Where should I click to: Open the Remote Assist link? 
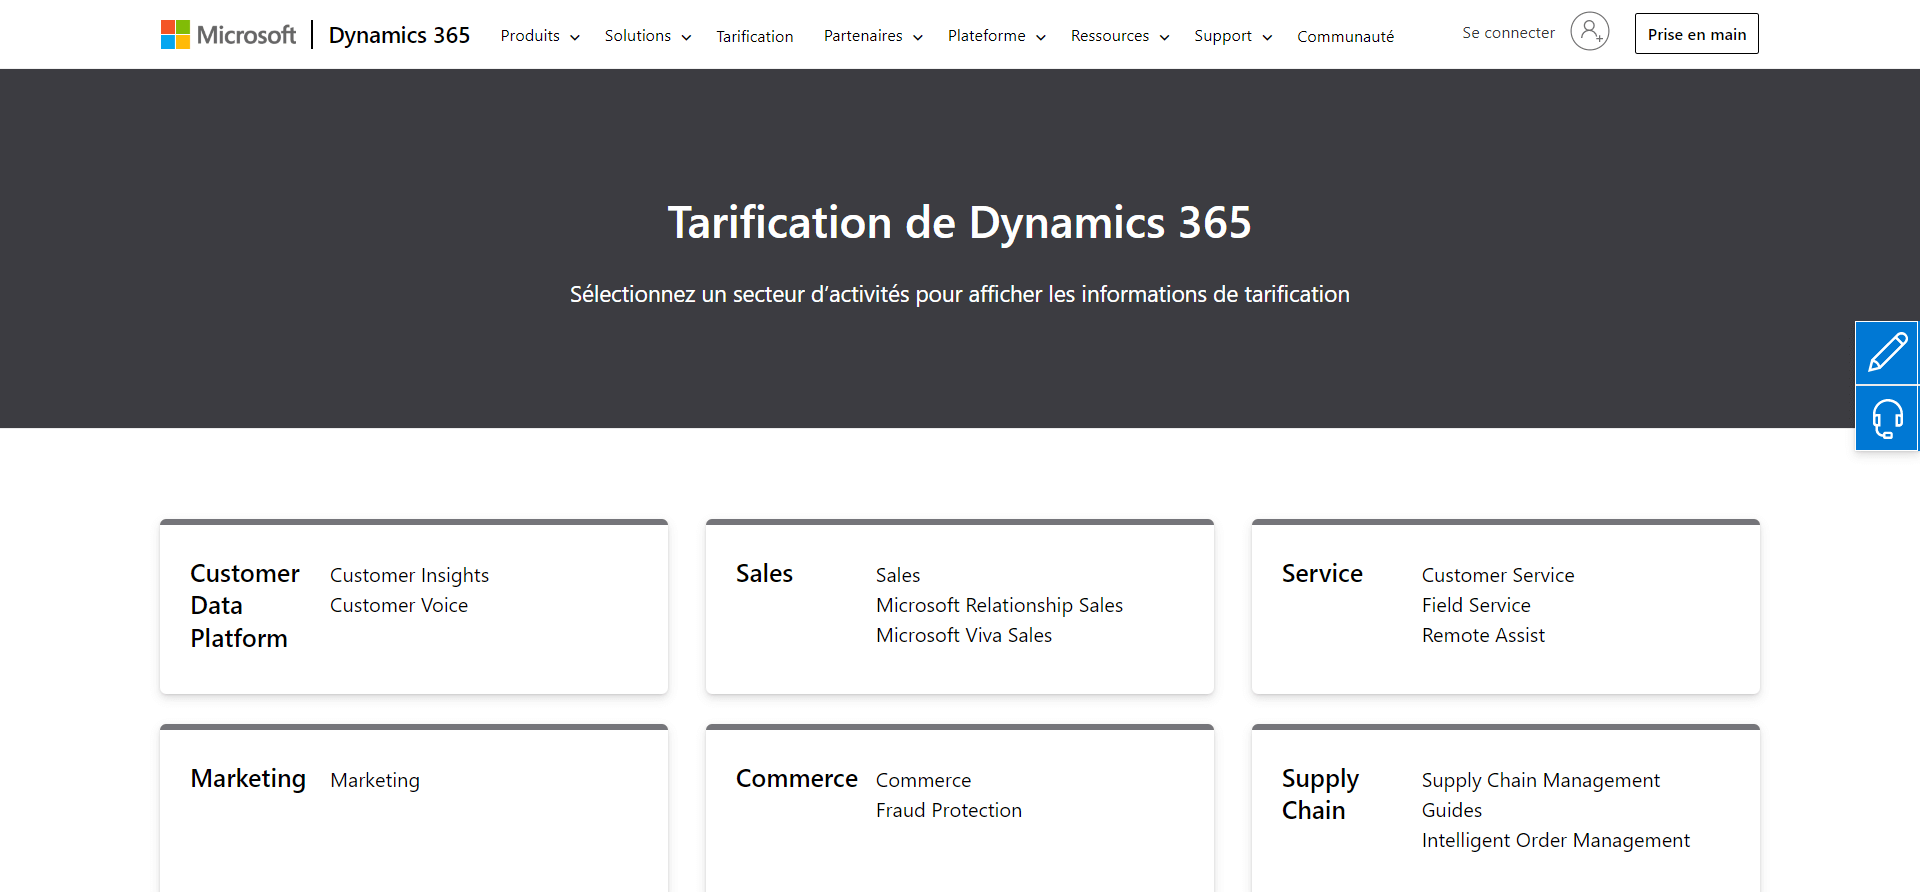[1483, 635]
